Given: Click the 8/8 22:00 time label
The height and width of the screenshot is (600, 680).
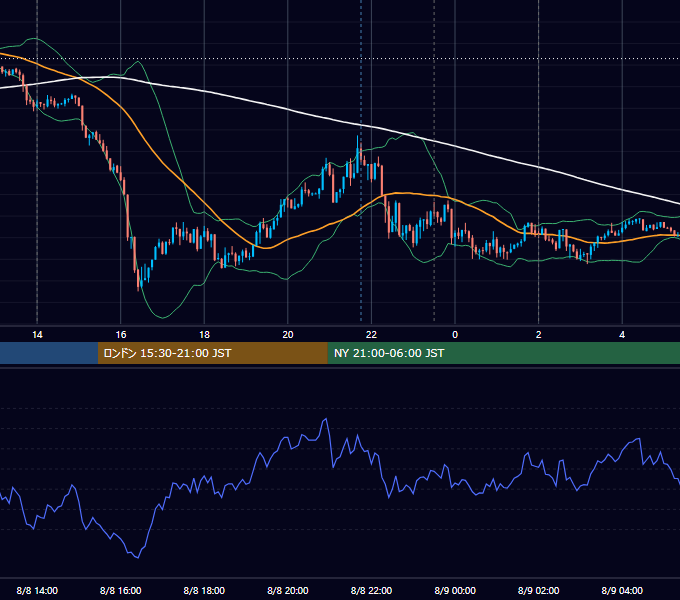Looking at the screenshot, I should click(371, 590).
